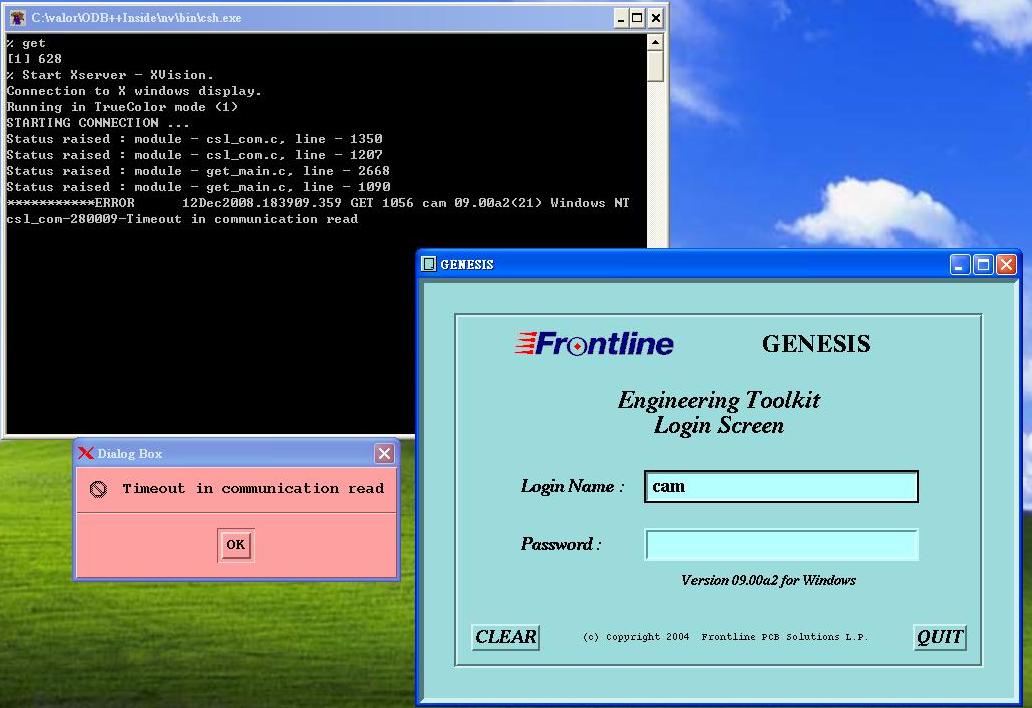Click the 'STARTING CONNECTION ...' console line
The height and width of the screenshot is (708, 1032).
tap(97, 123)
